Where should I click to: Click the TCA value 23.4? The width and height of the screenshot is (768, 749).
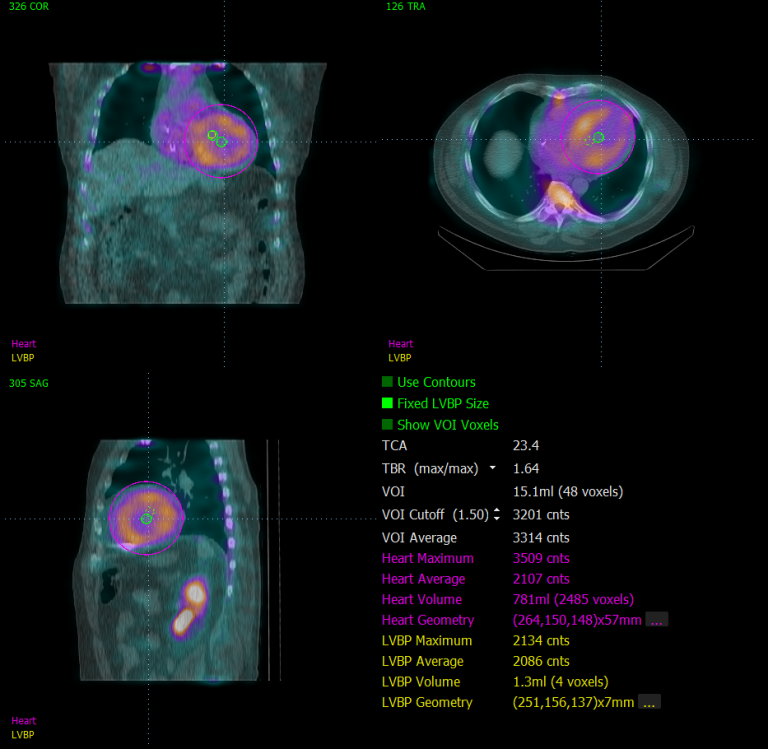pyautogui.click(x=526, y=445)
